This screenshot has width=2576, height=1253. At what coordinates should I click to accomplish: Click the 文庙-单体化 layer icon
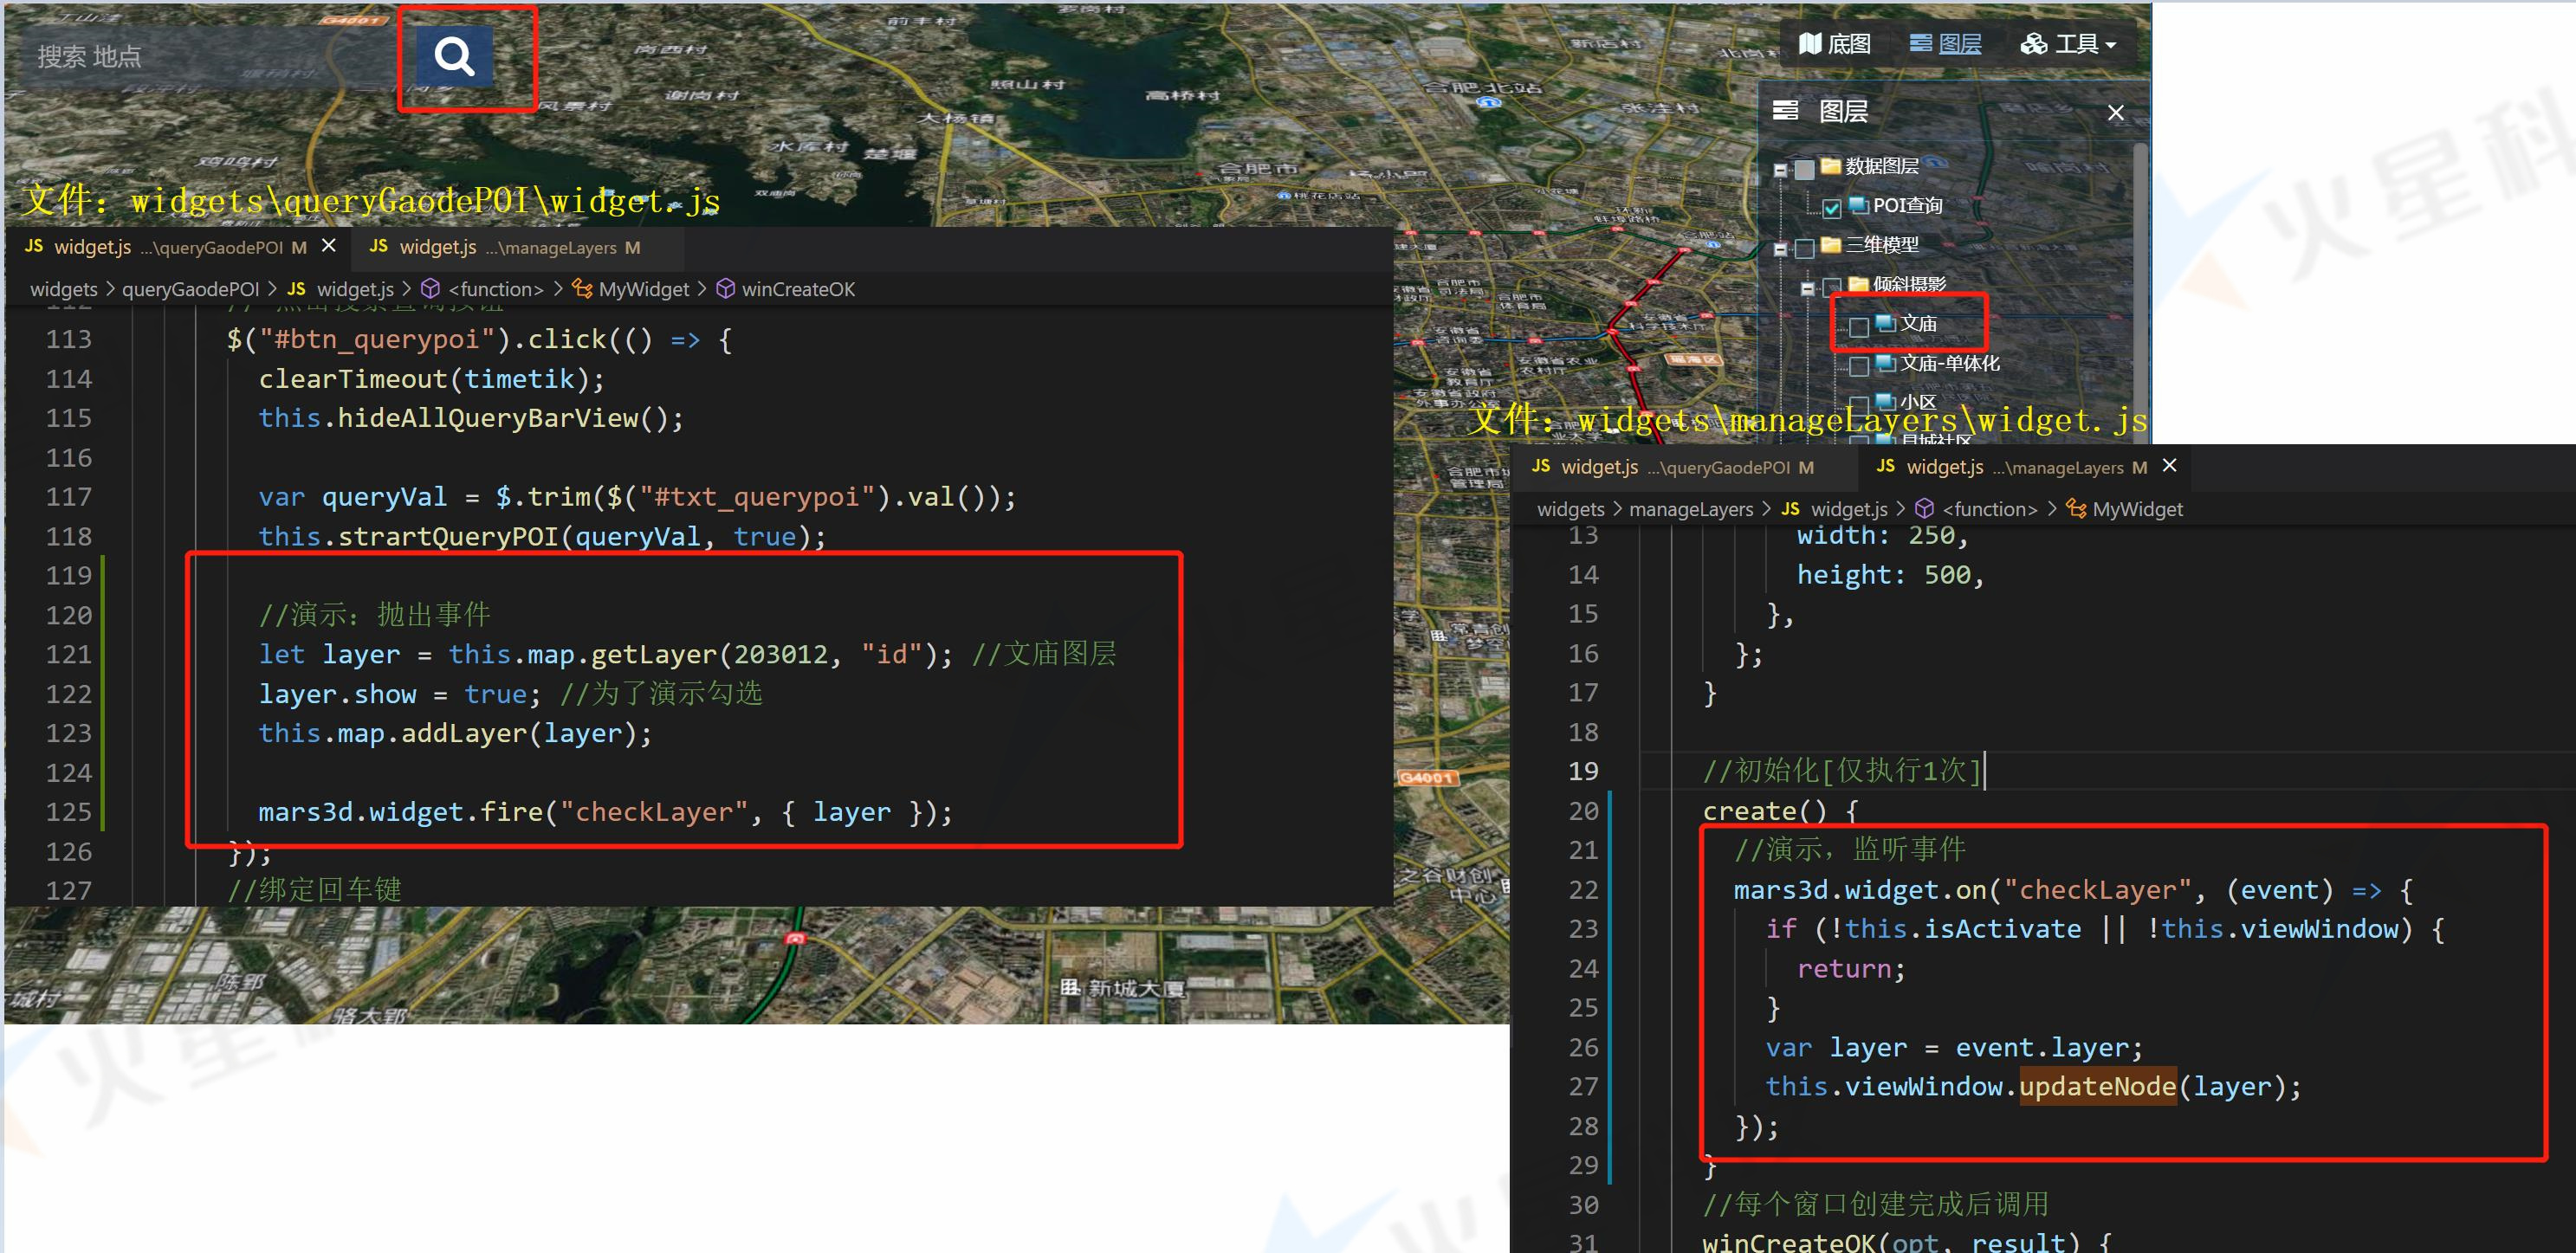(x=1886, y=362)
